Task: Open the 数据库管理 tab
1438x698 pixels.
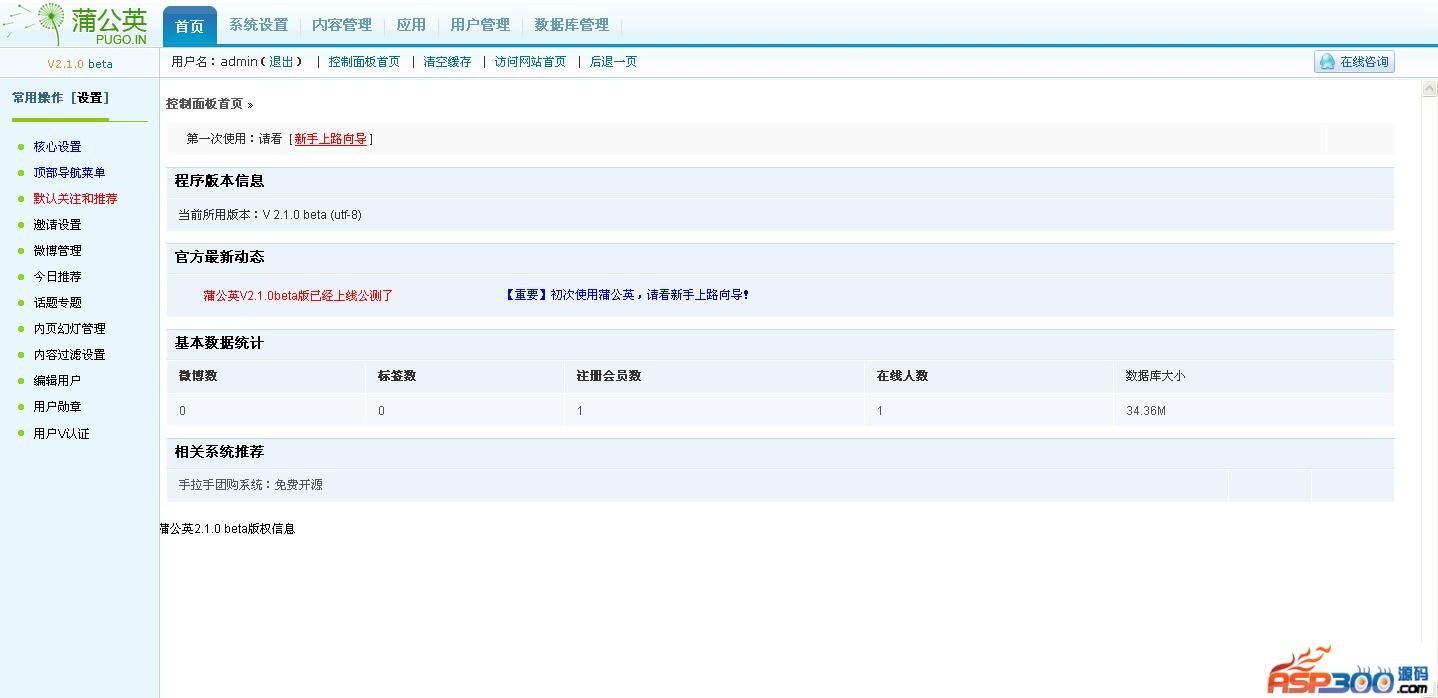Action: pos(571,25)
